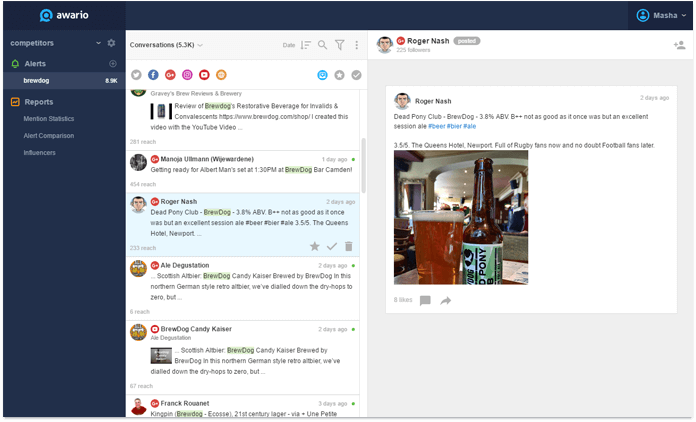The image size is (696, 422).
Task: Go to Mention Statistics report
Action: coord(49,119)
